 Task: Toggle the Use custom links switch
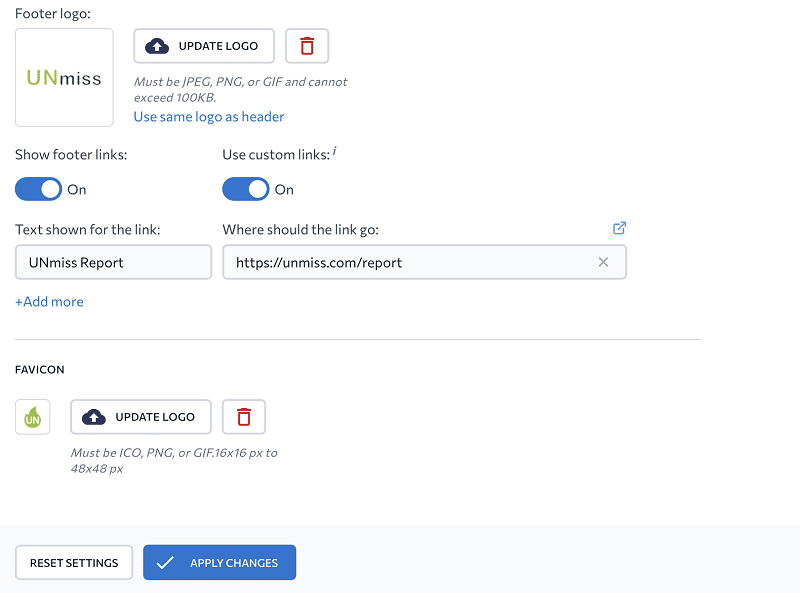pos(245,189)
